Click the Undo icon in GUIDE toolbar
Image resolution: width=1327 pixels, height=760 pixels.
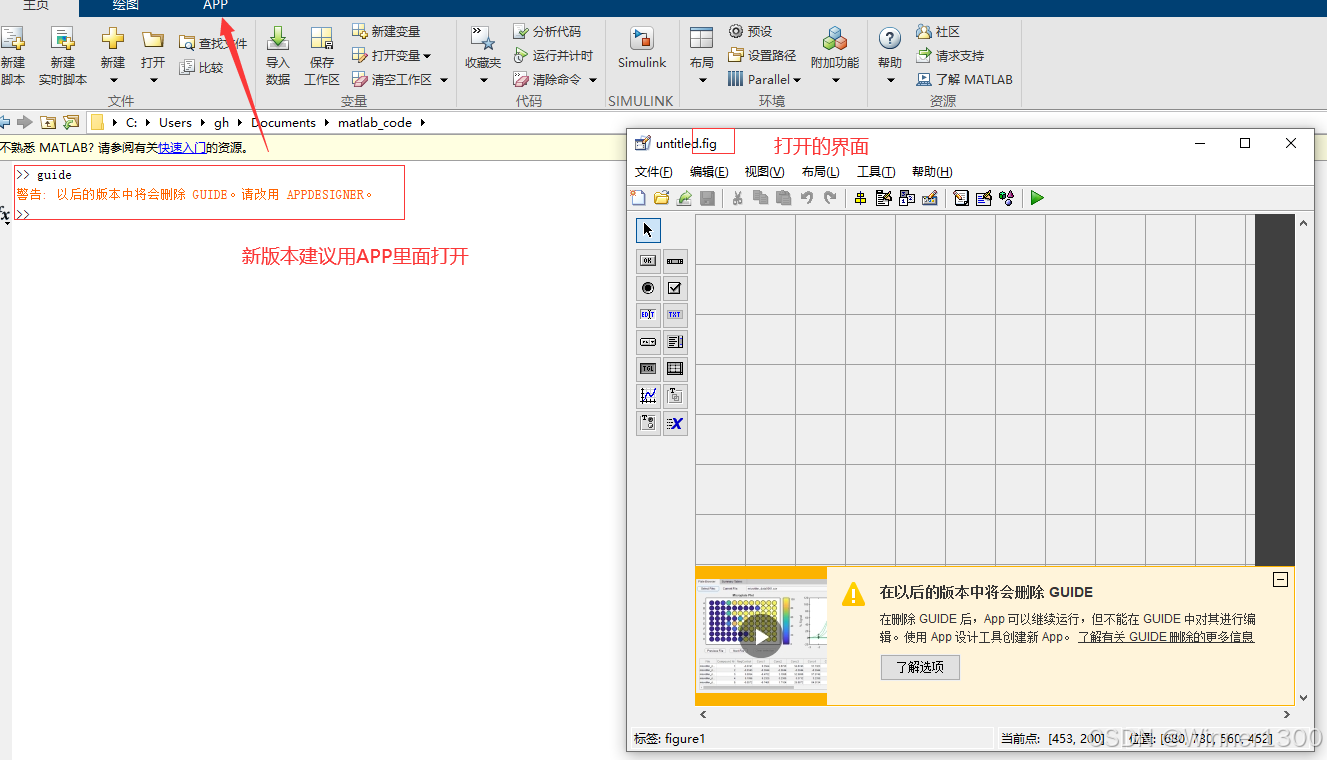806,198
